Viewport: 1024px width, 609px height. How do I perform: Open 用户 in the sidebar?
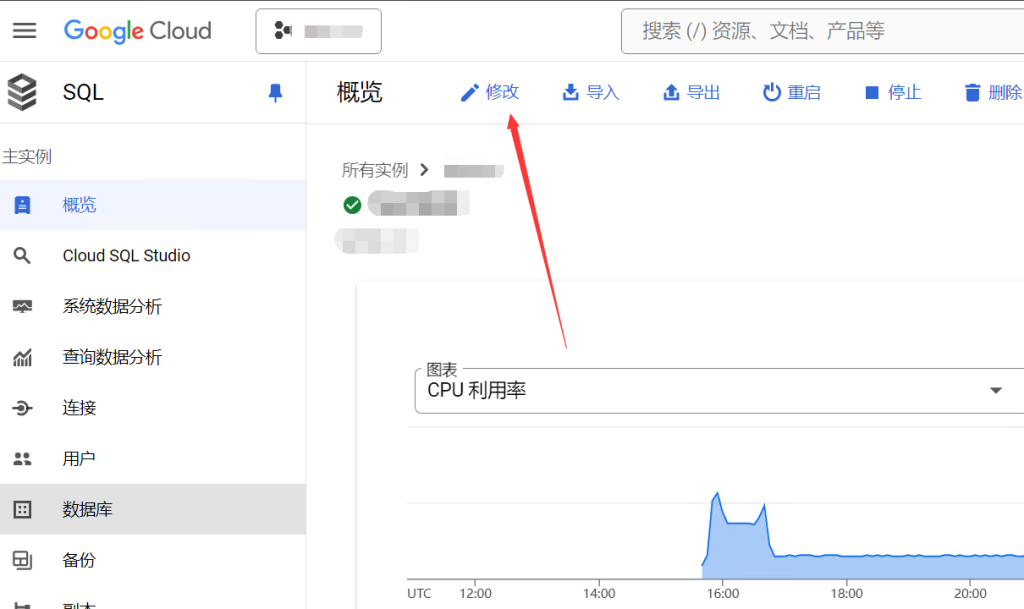point(153,459)
